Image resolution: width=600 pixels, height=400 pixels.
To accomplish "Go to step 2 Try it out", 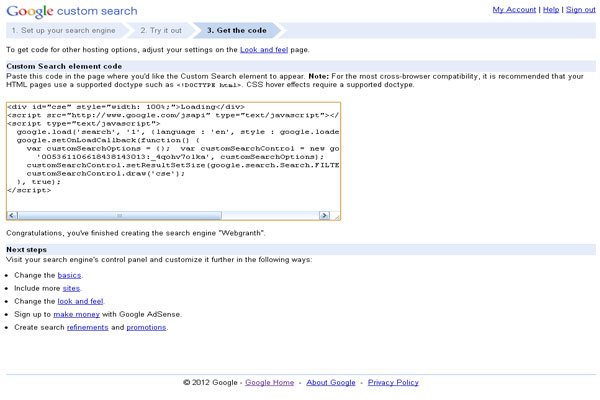I will click(x=161, y=30).
